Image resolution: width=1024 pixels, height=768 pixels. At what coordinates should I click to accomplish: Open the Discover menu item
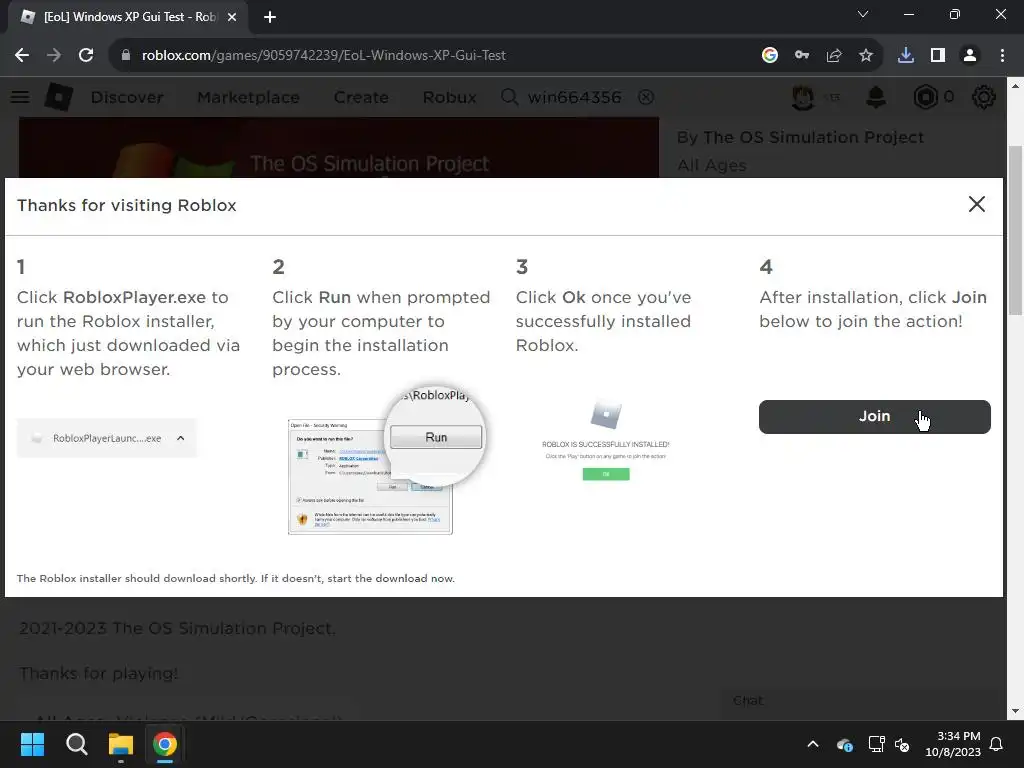pos(127,97)
